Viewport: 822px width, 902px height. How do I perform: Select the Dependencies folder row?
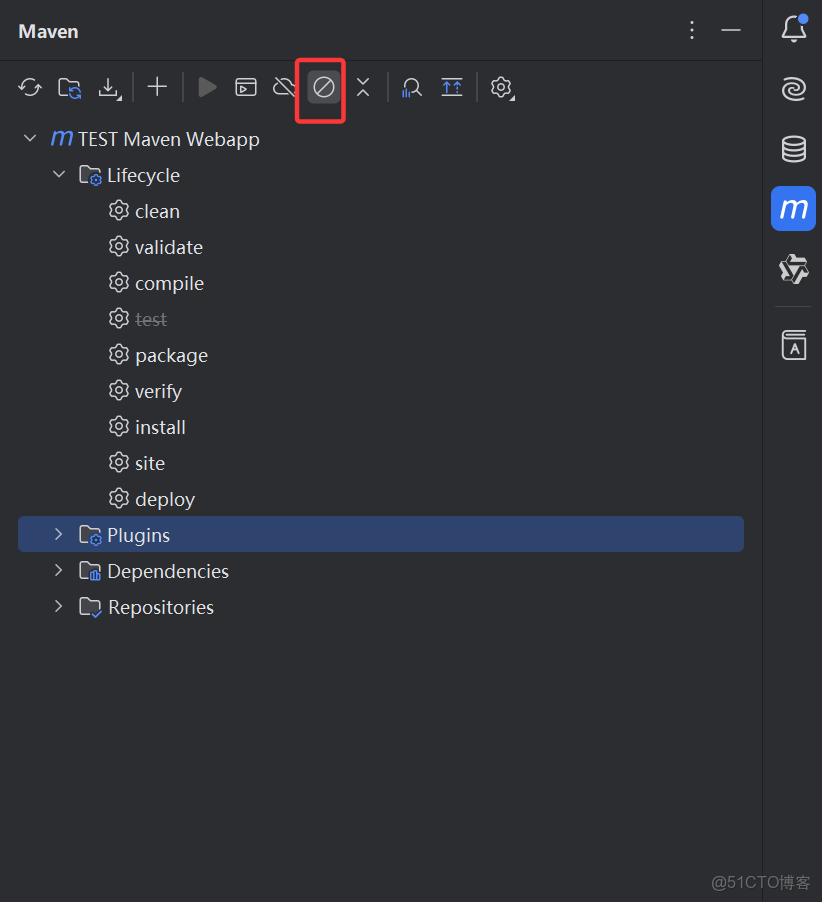(x=381, y=571)
